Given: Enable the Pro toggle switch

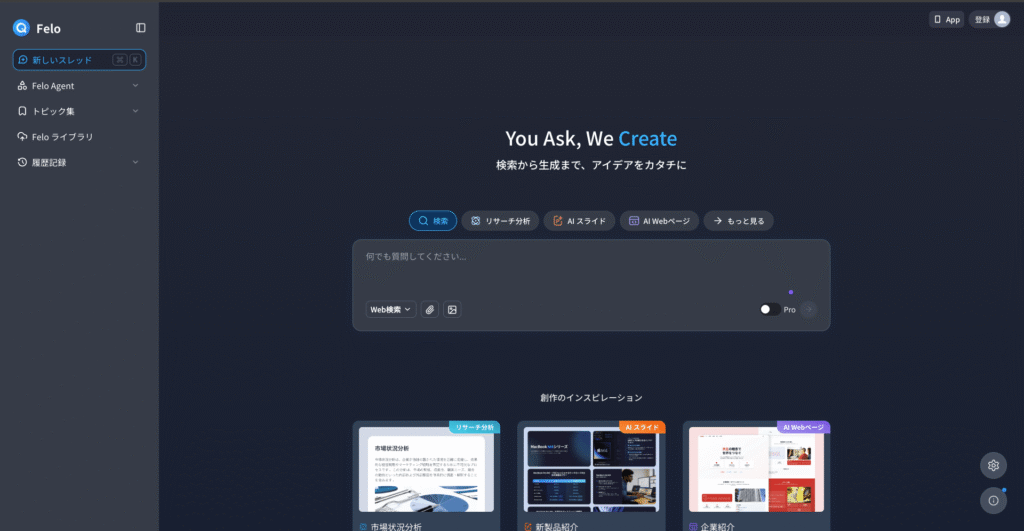Looking at the screenshot, I should click(769, 310).
